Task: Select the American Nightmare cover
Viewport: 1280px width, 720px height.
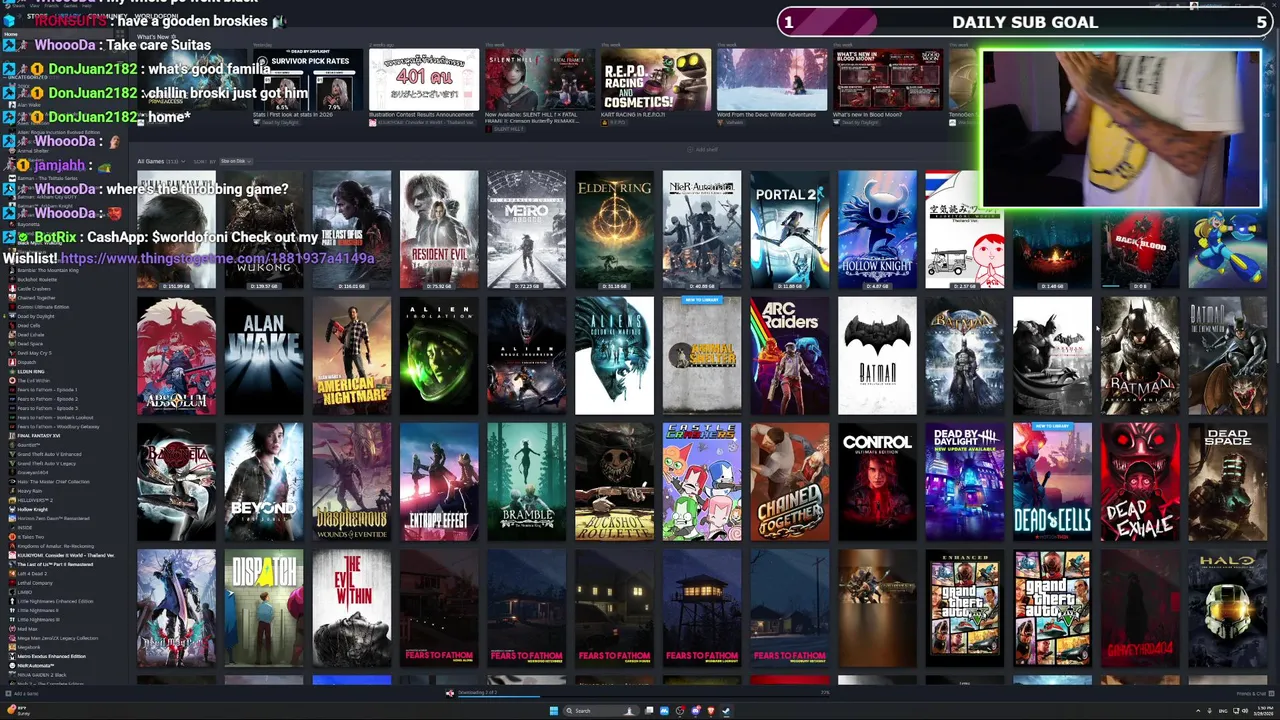Action: [351, 356]
